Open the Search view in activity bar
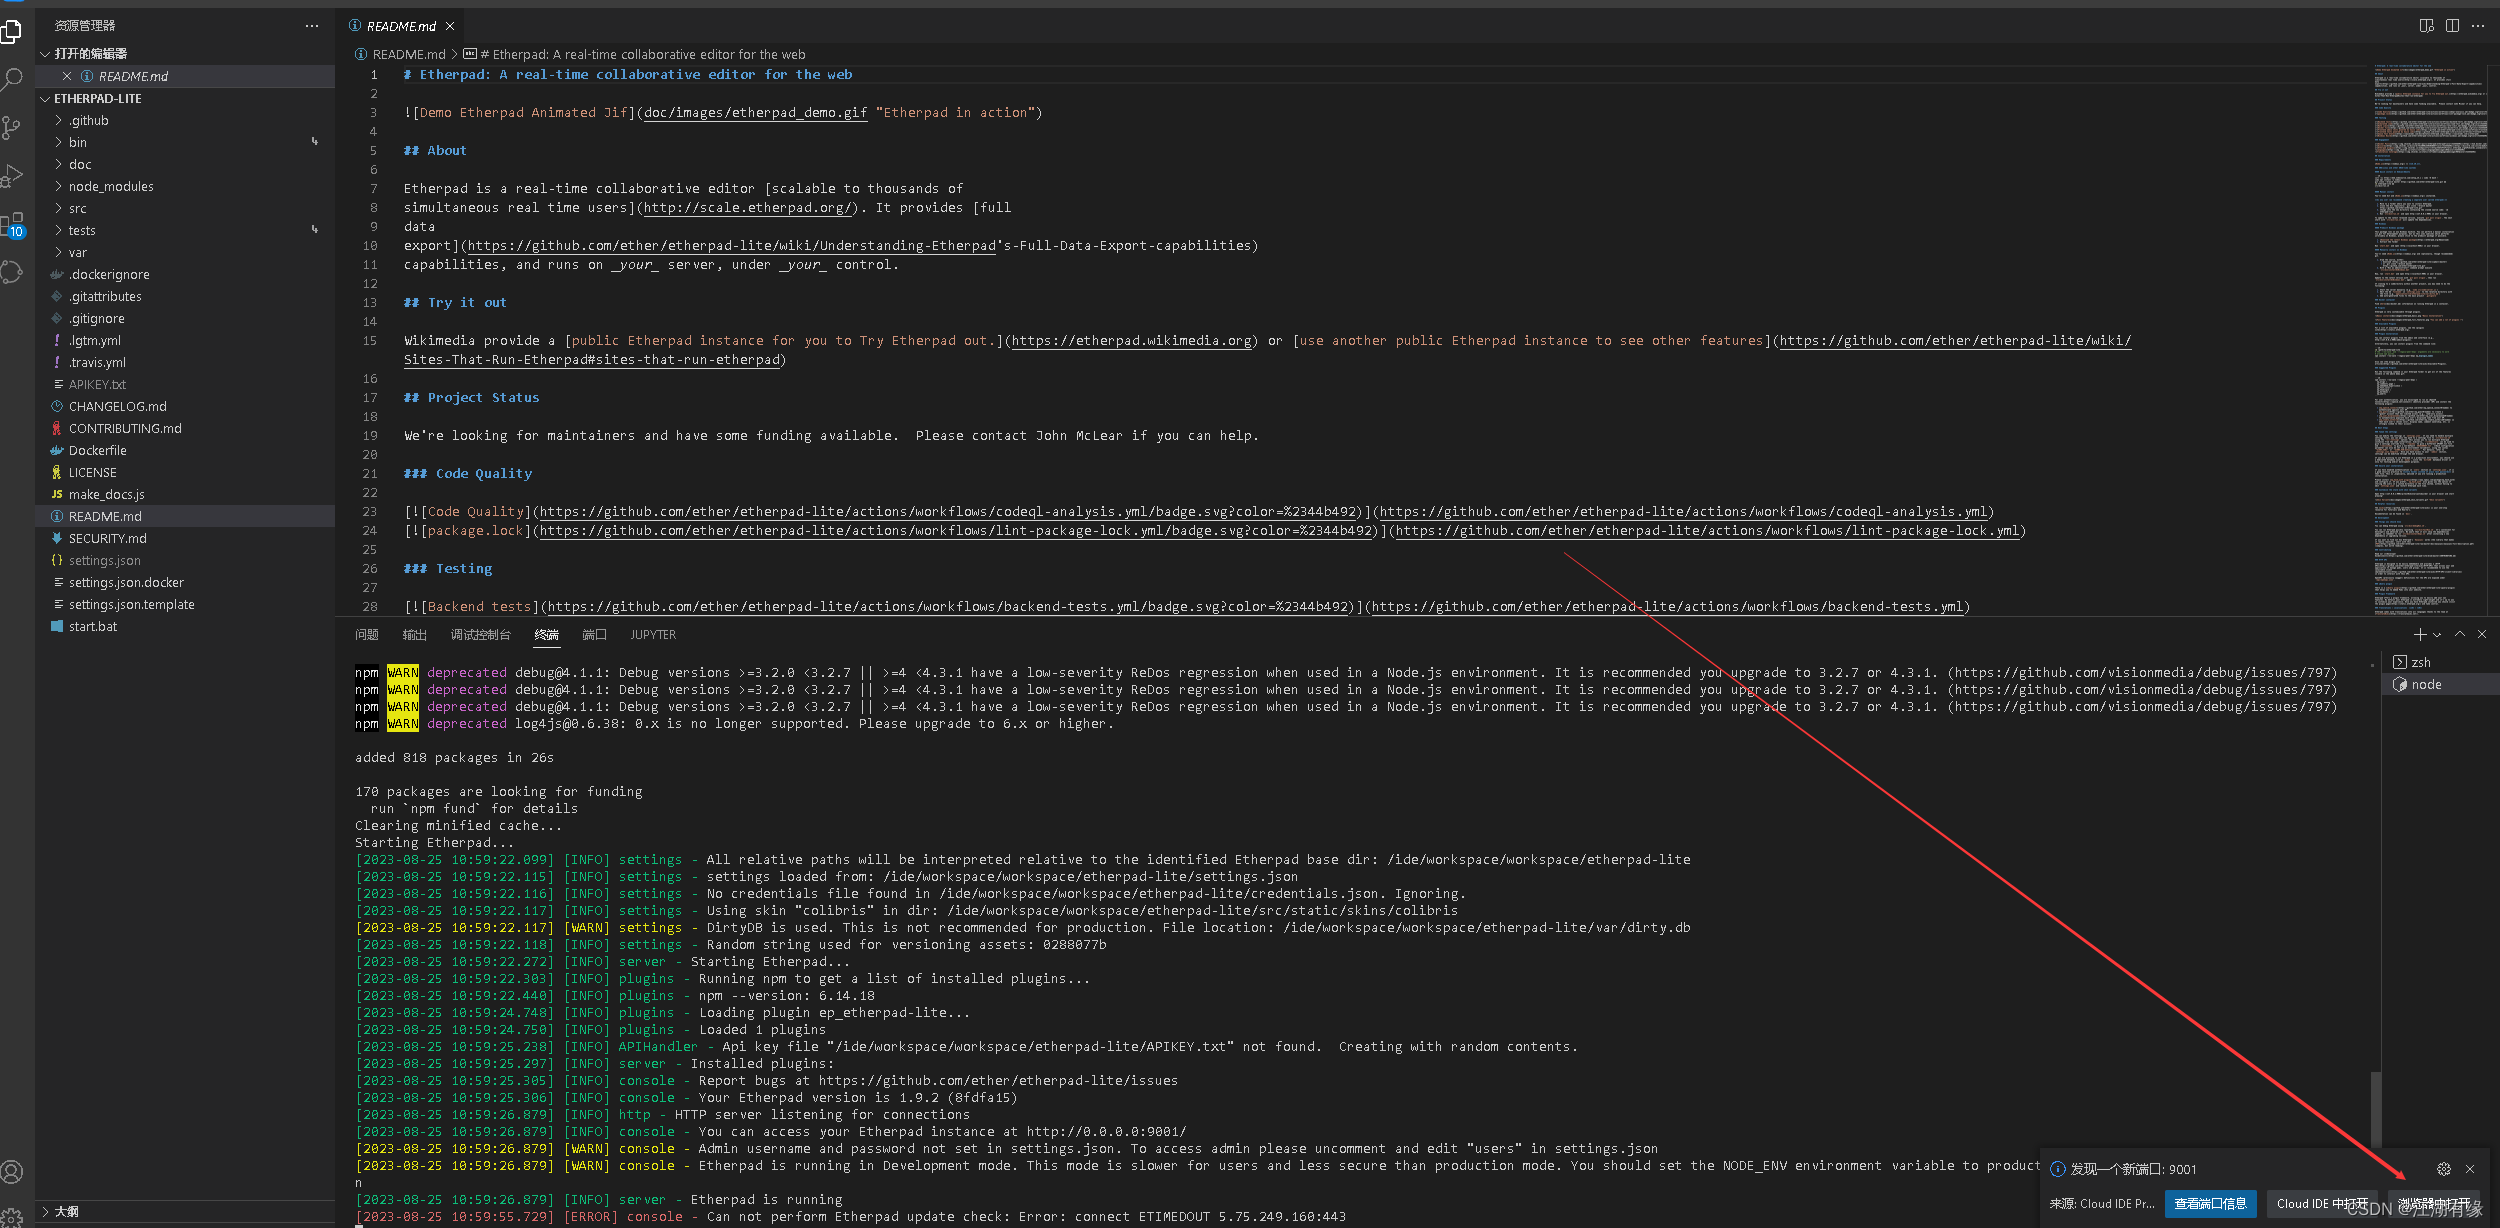The width and height of the screenshot is (2500, 1228). 12,79
